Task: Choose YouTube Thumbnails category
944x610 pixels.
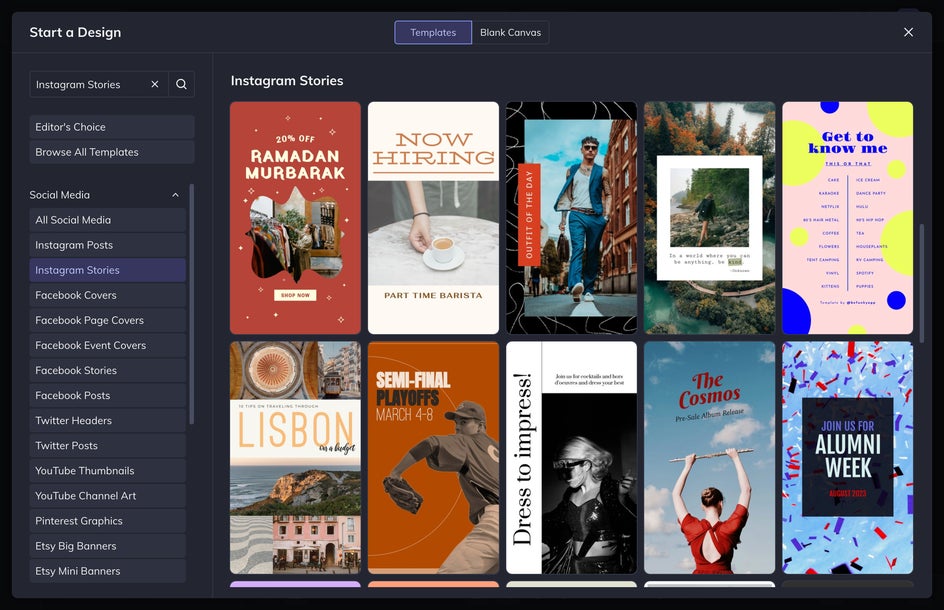Action: pos(107,471)
